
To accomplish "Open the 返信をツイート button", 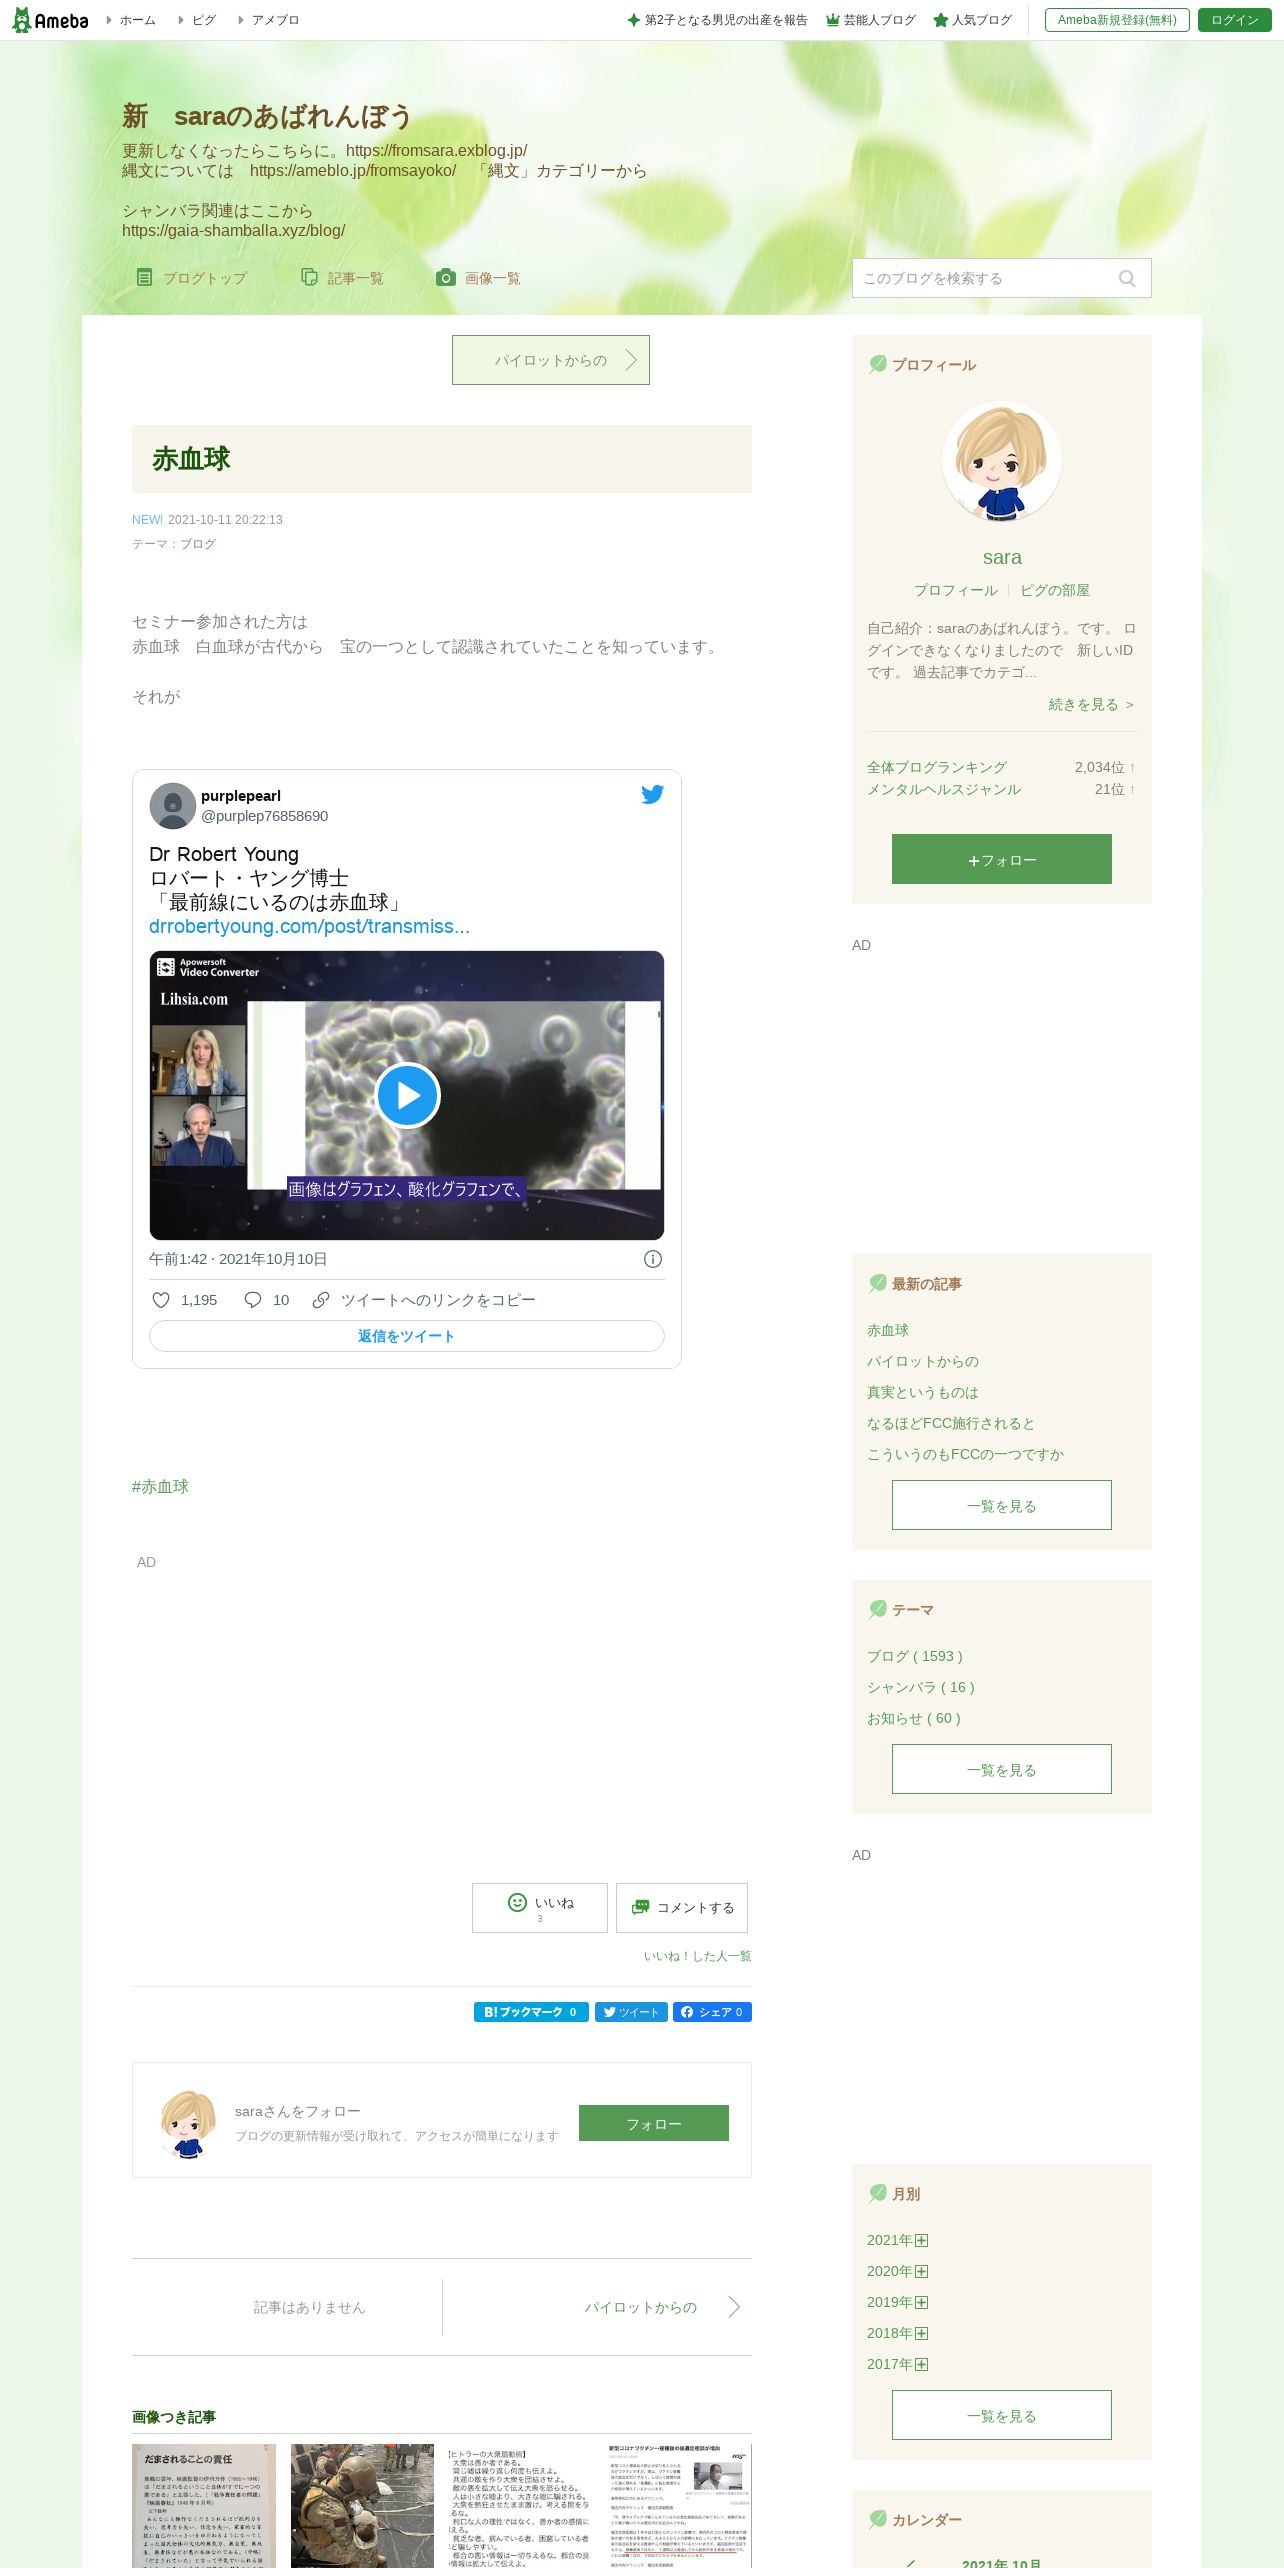I will point(407,1336).
